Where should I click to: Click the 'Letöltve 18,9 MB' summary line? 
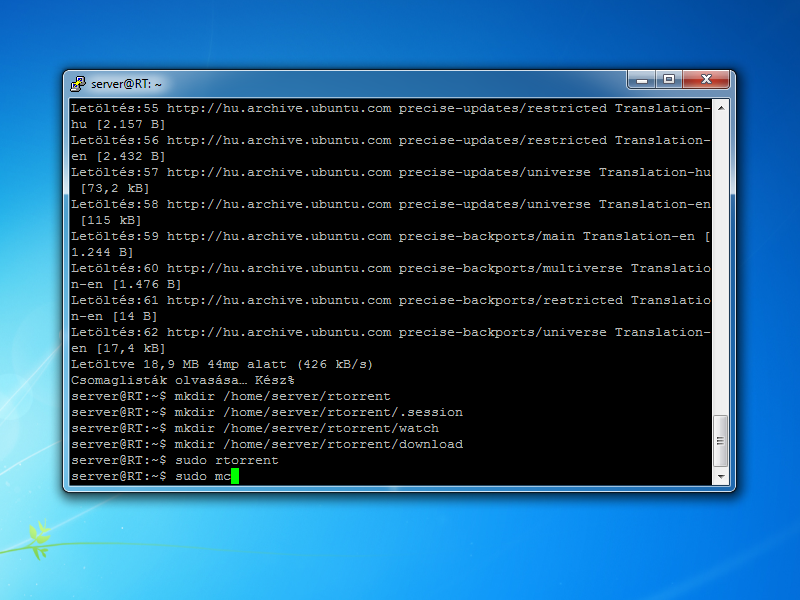tap(221, 364)
